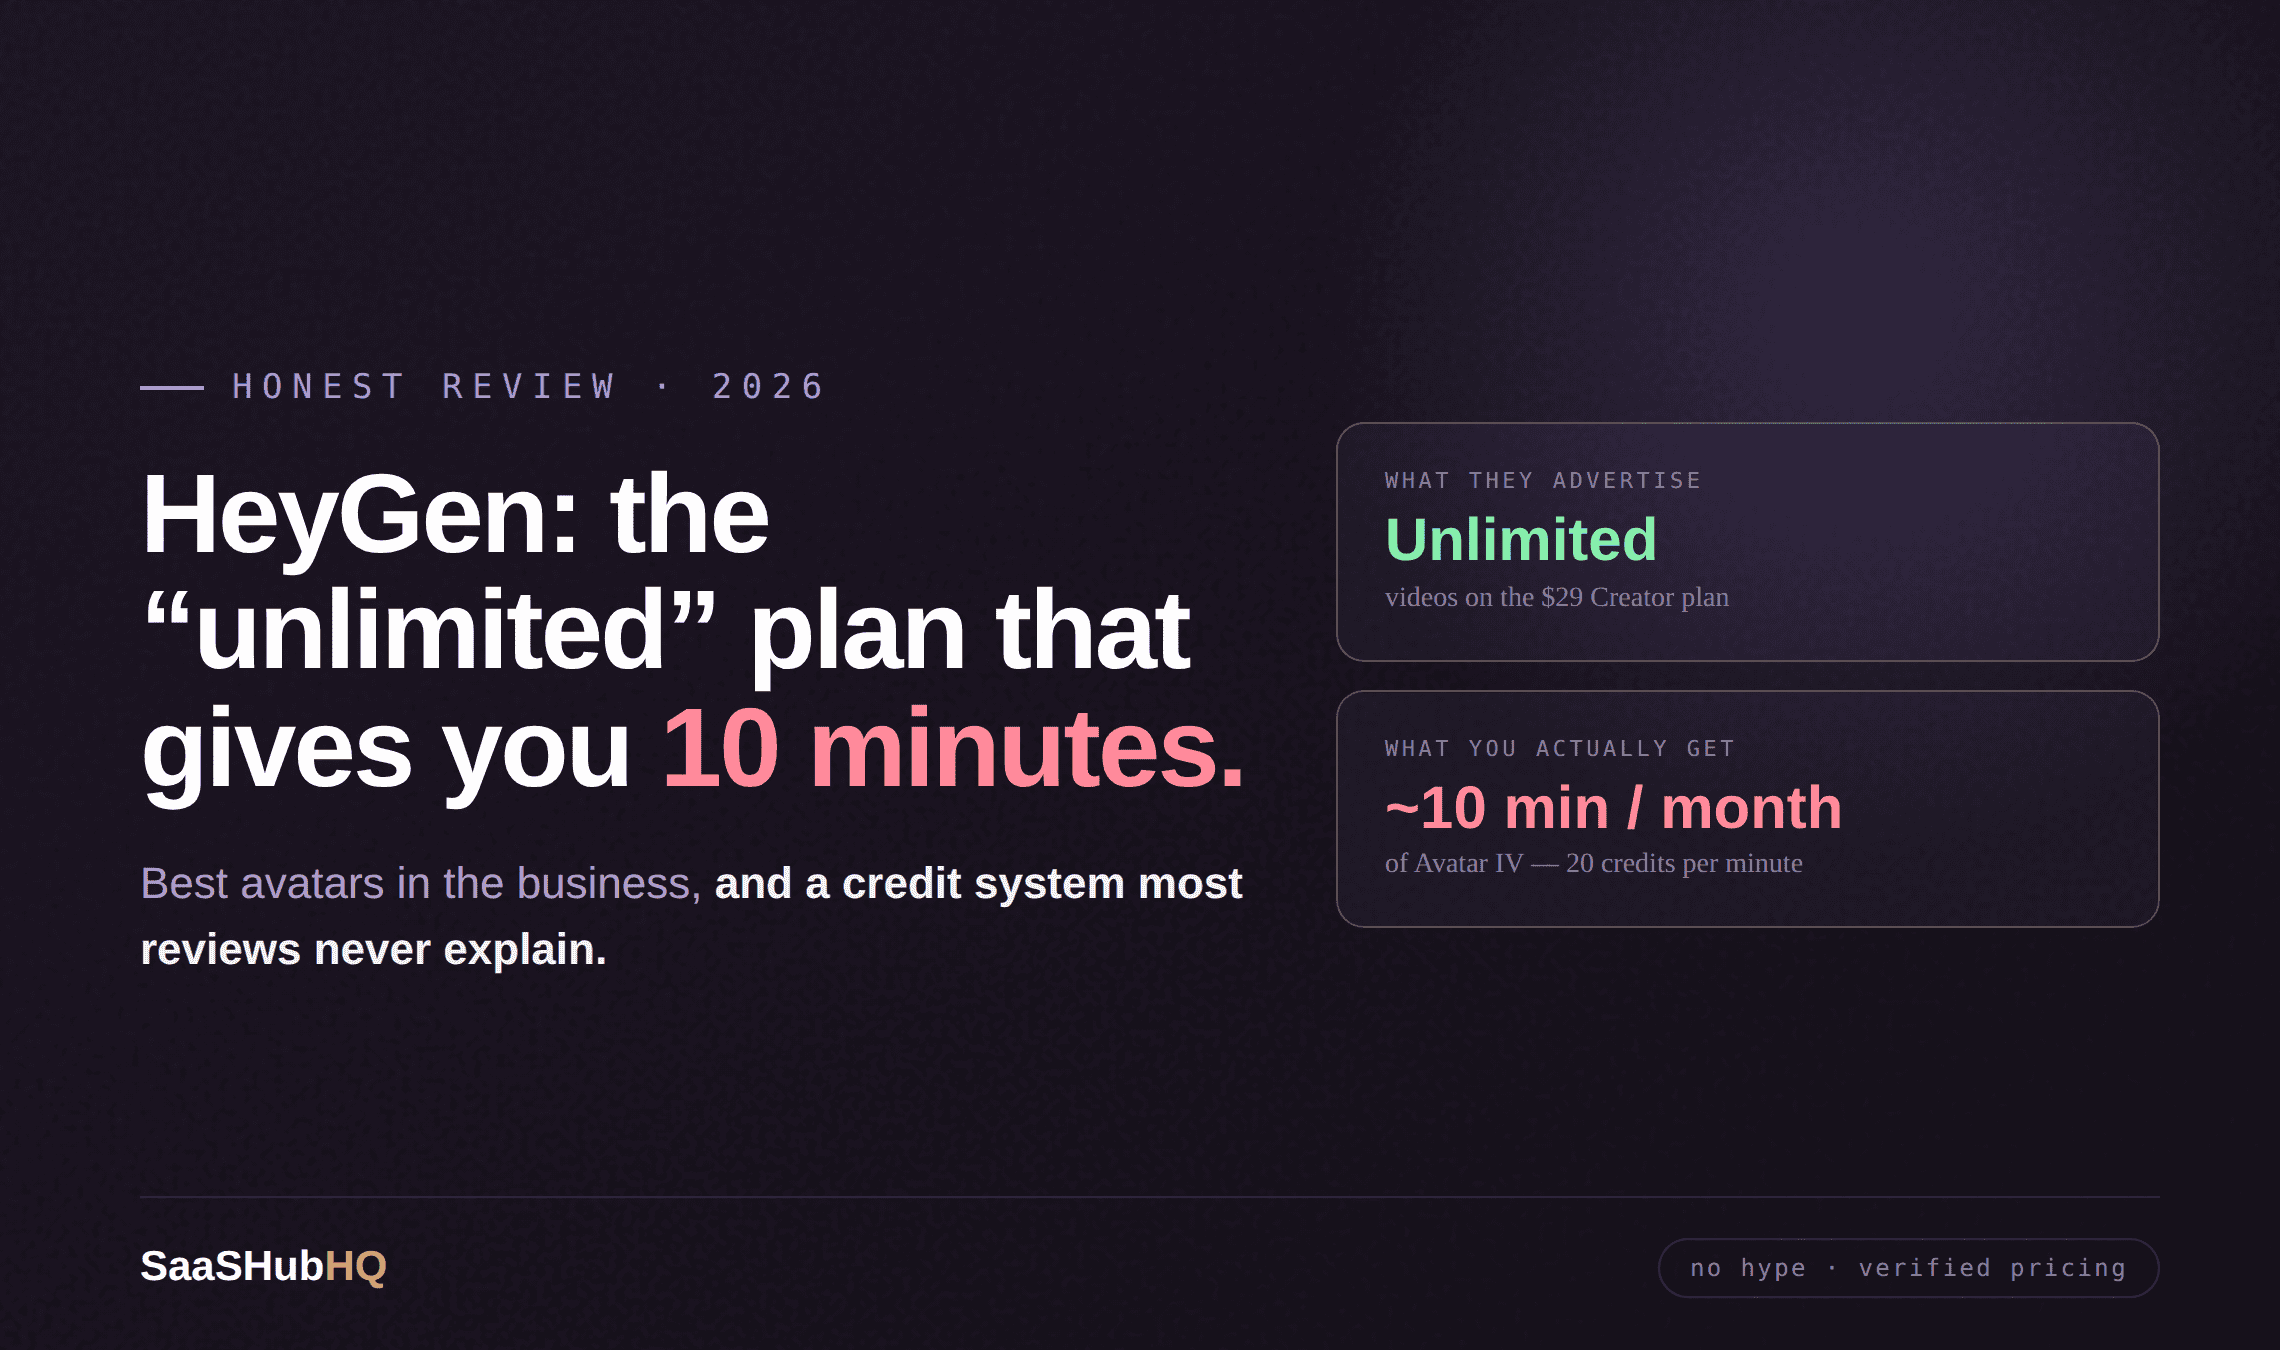
Task: Click the orange "HQ" part of the logo
Action: coord(356,1266)
